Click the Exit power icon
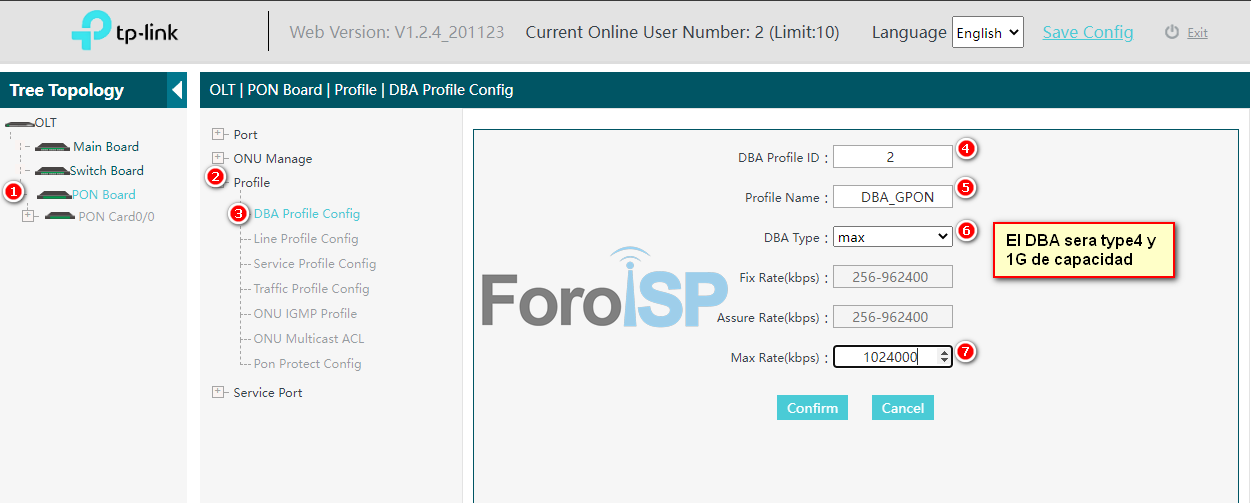This screenshot has height=503, width=1251. 1172,32
